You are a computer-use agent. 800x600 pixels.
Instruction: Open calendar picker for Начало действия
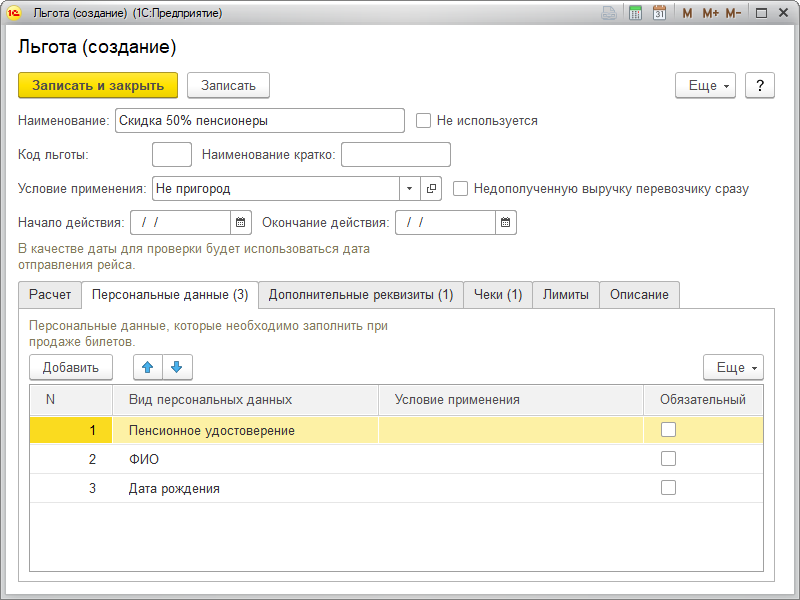tap(240, 222)
